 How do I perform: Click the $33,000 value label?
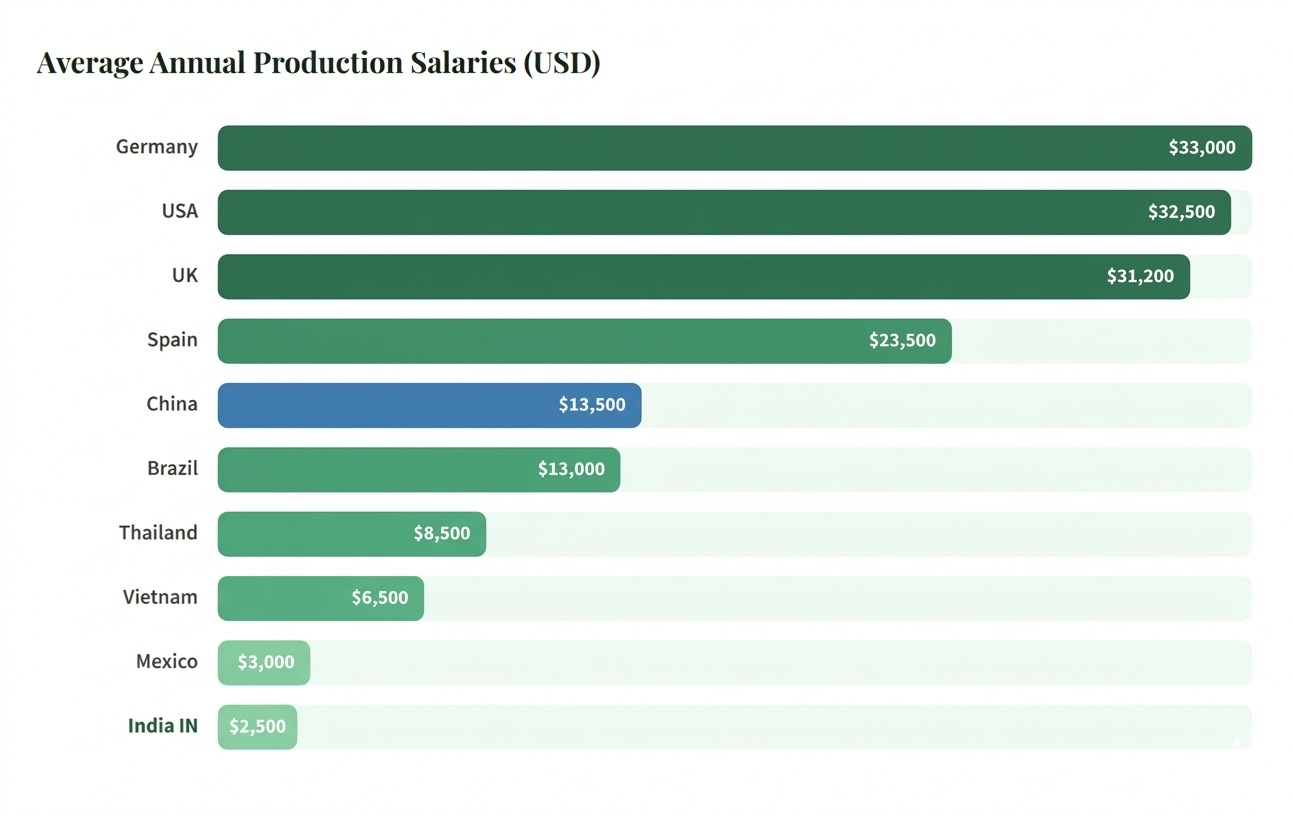[1201, 148]
